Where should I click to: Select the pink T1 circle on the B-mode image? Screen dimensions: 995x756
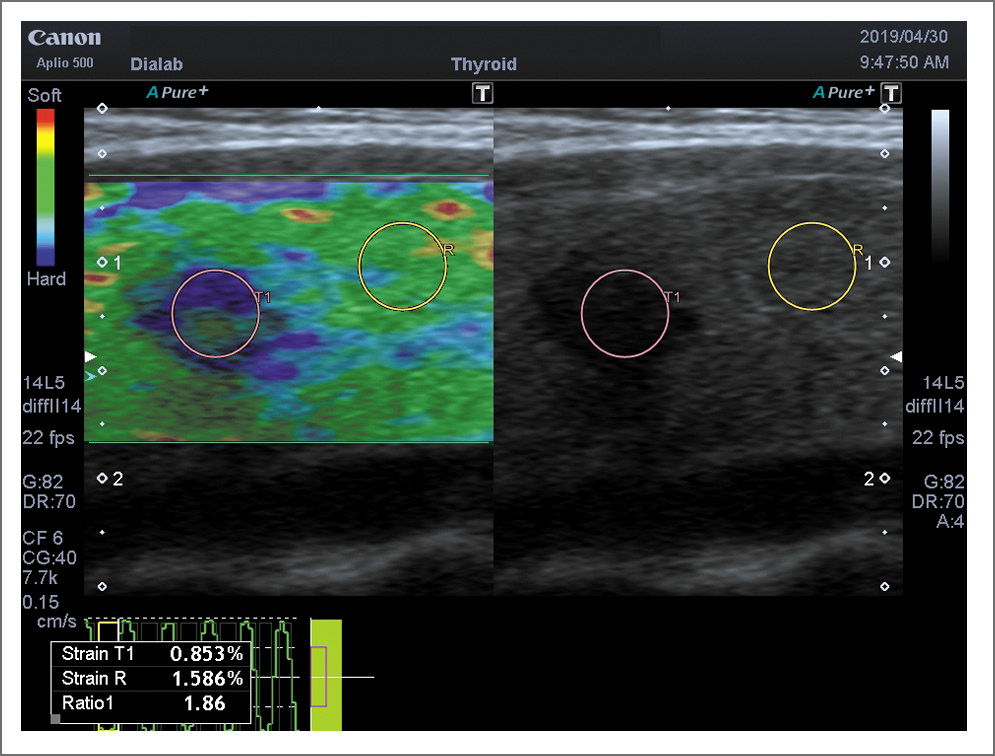[625, 313]
